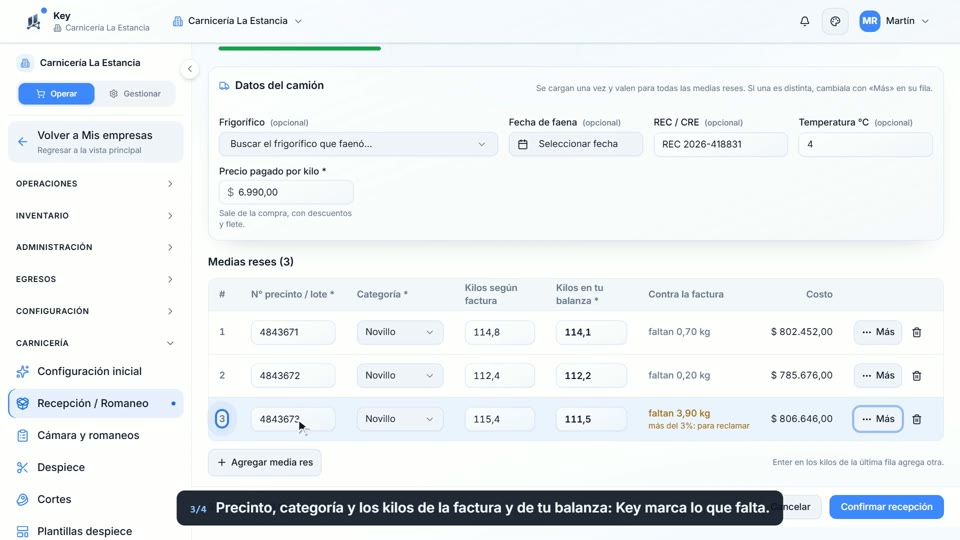Image resolution: width=960 pixels, height=540 pixels.
Task: Expand the Egresos section
Action: 95,279
